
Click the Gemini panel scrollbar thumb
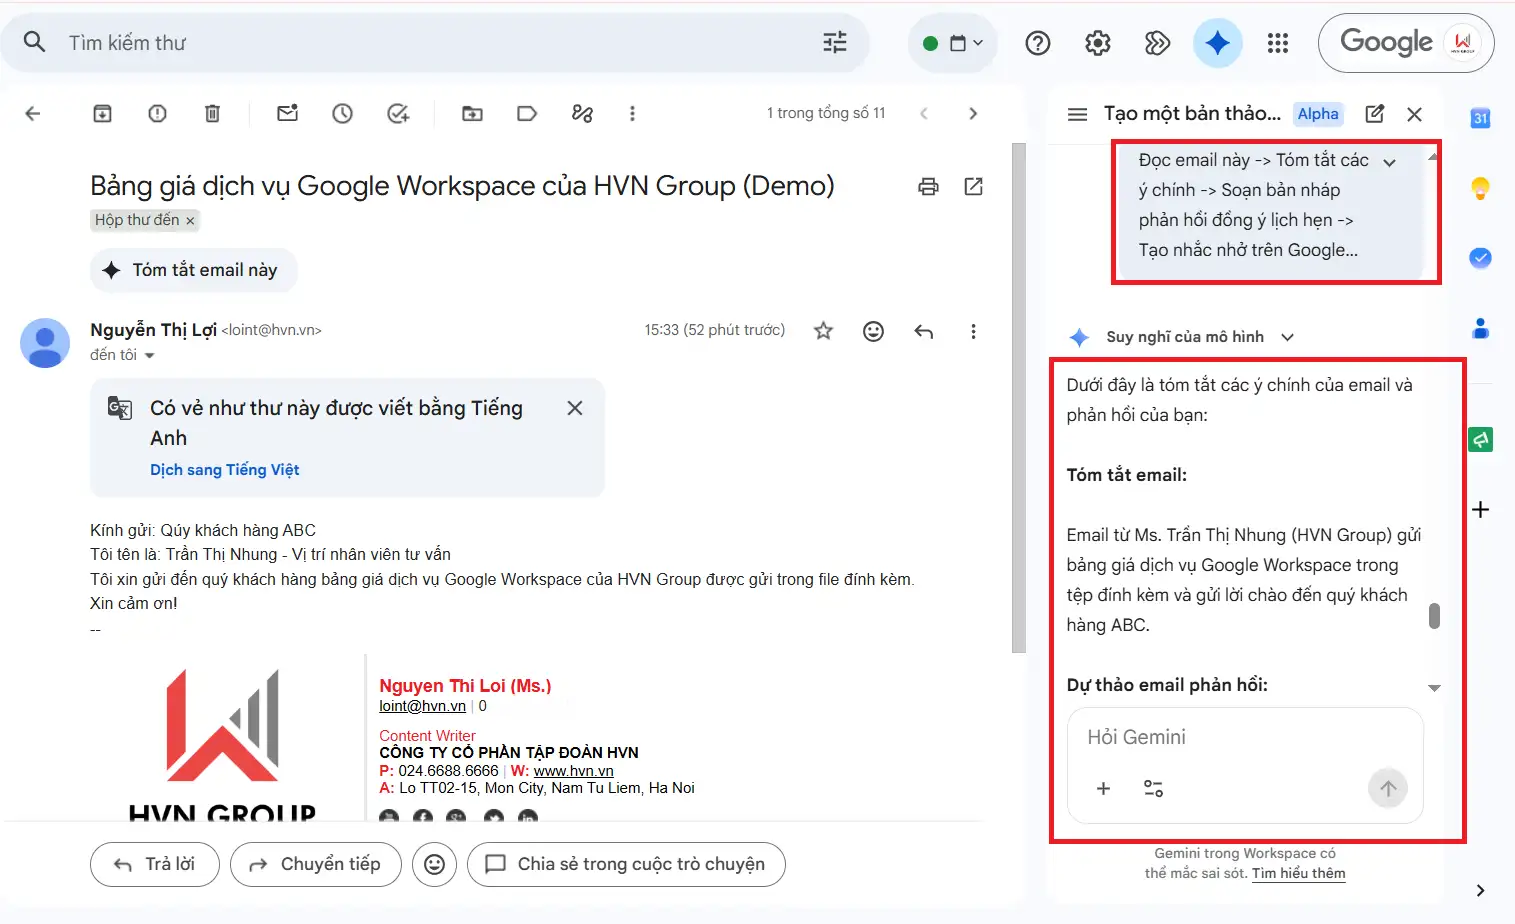[1434, 616]
